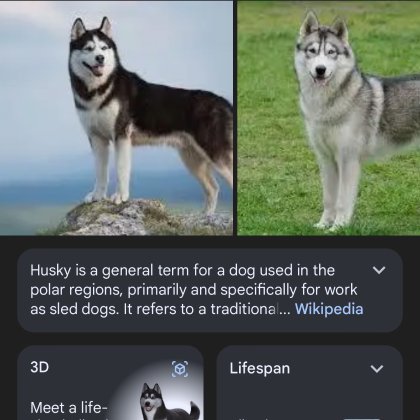The width and height of the screenshot is (420, 420).
Task: Tap the AR cube icon in 3D card
Action: [180, 369]
